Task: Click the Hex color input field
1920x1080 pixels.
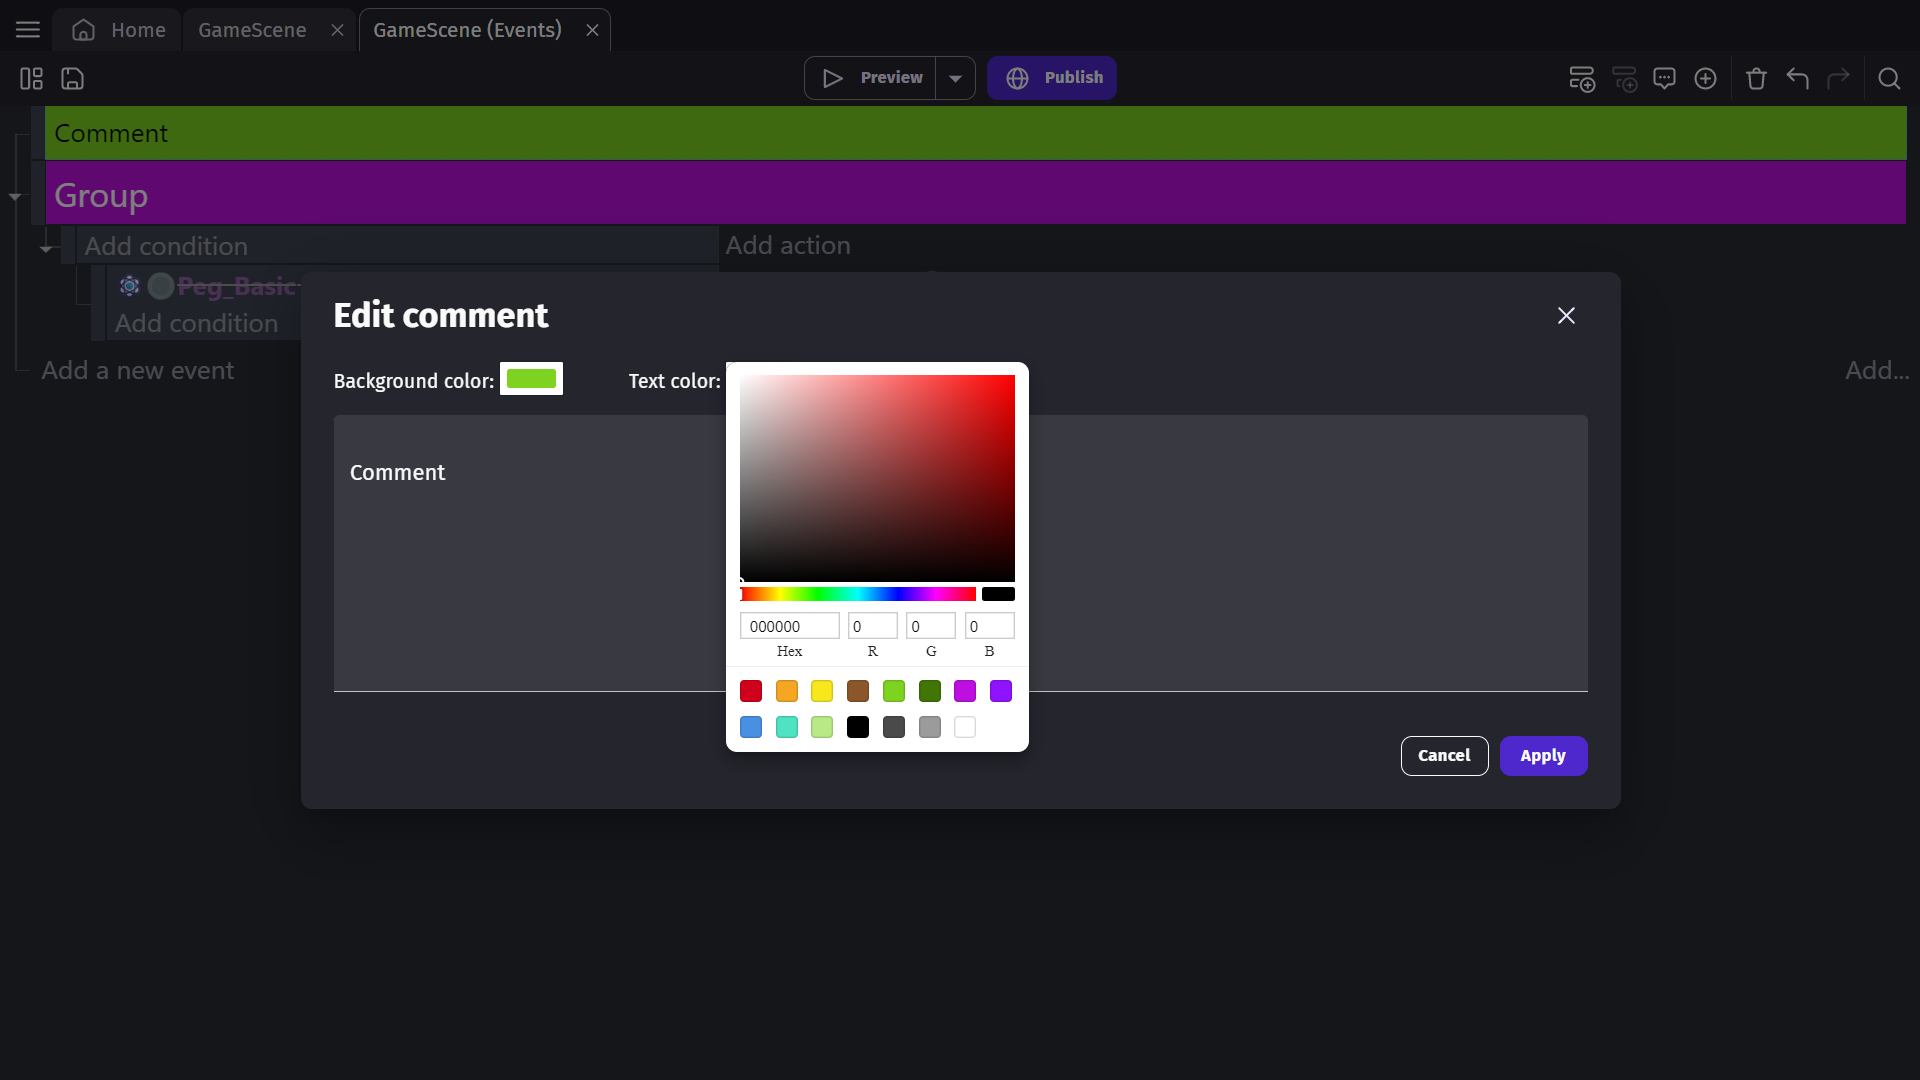Action: [x=789, y=626]
